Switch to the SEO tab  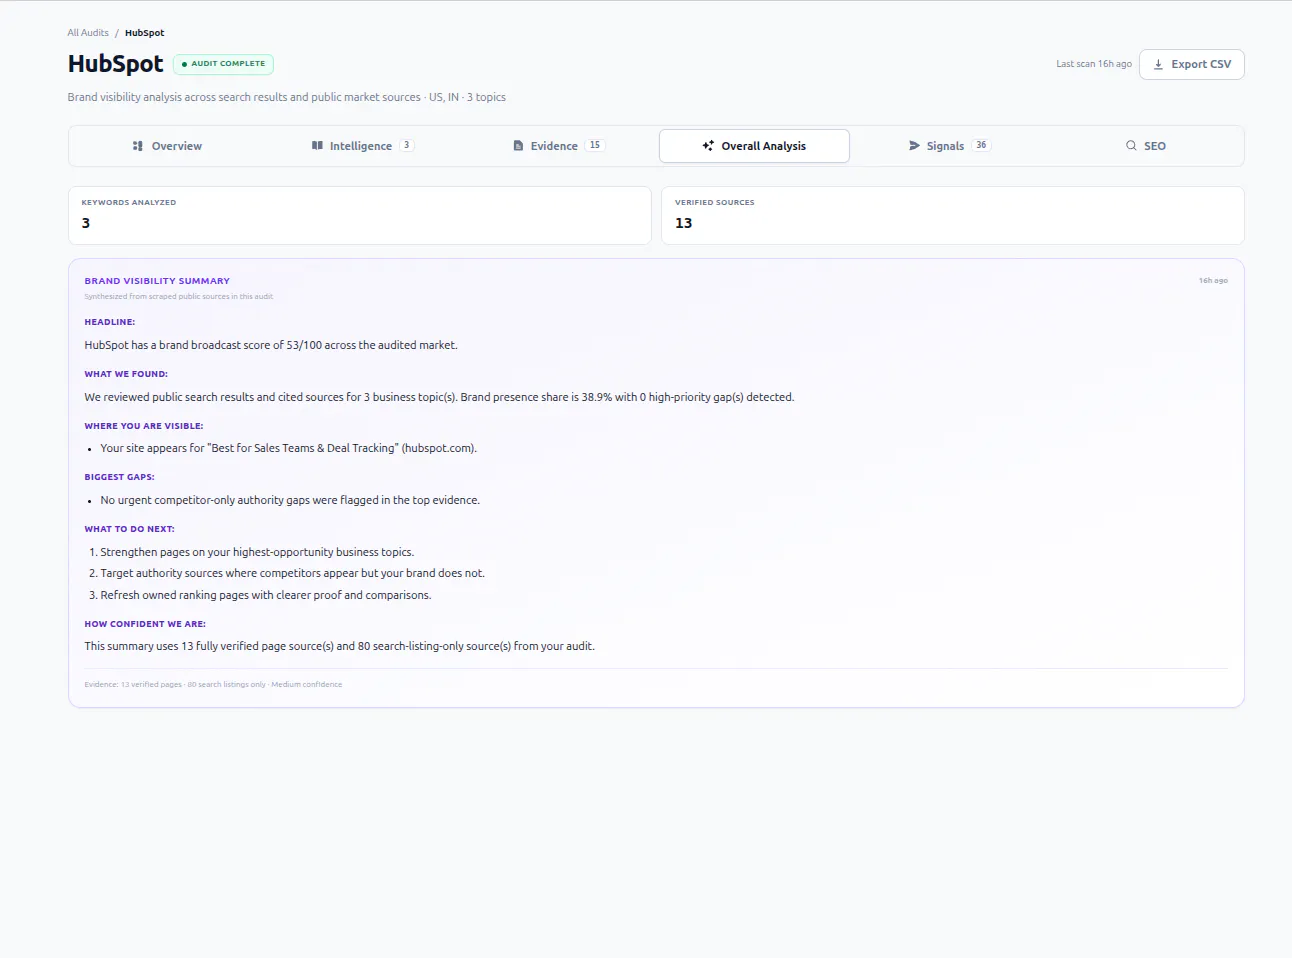[x=1145, y=146]
